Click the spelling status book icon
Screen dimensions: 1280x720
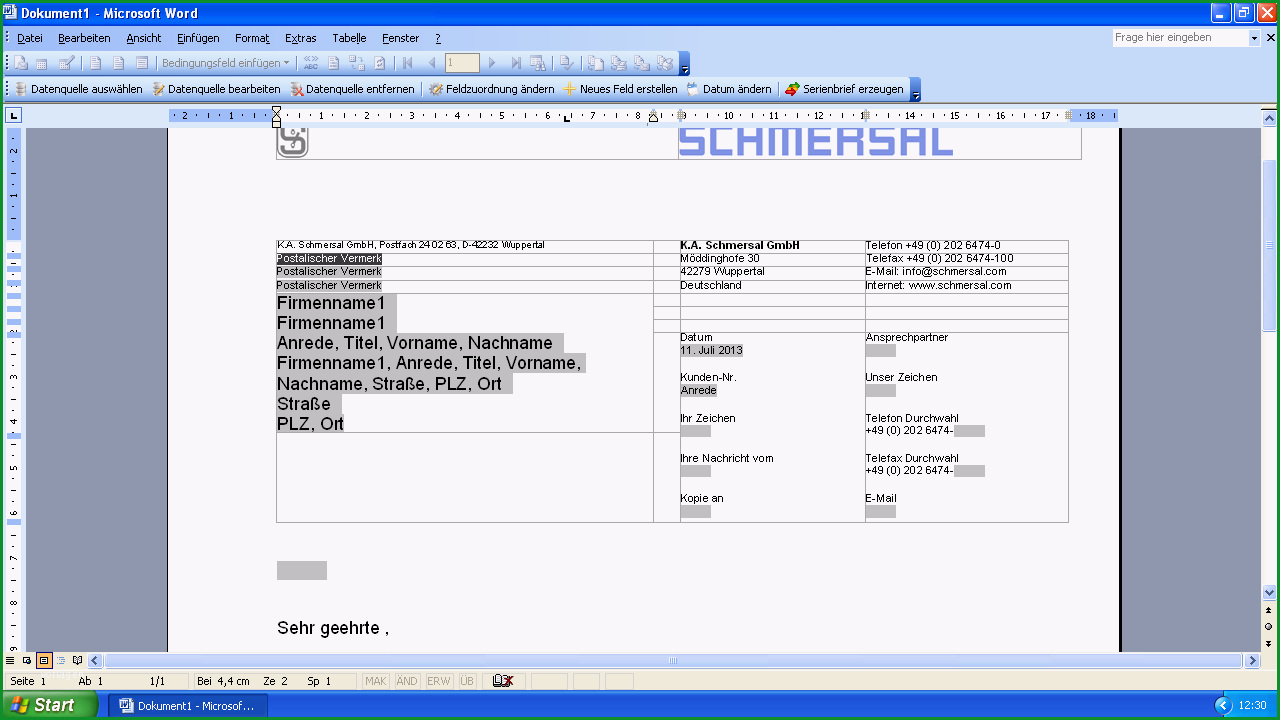click(x=503, y=681)
